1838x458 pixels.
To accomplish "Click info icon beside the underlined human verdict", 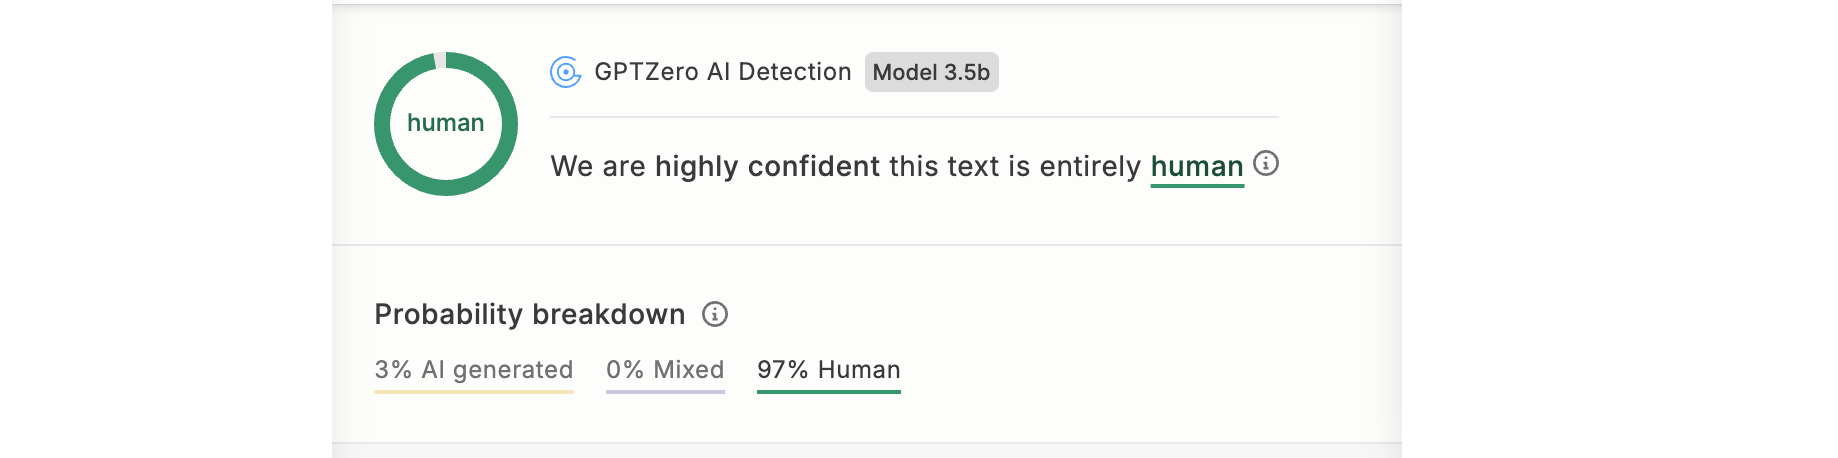I will 1266,163.
